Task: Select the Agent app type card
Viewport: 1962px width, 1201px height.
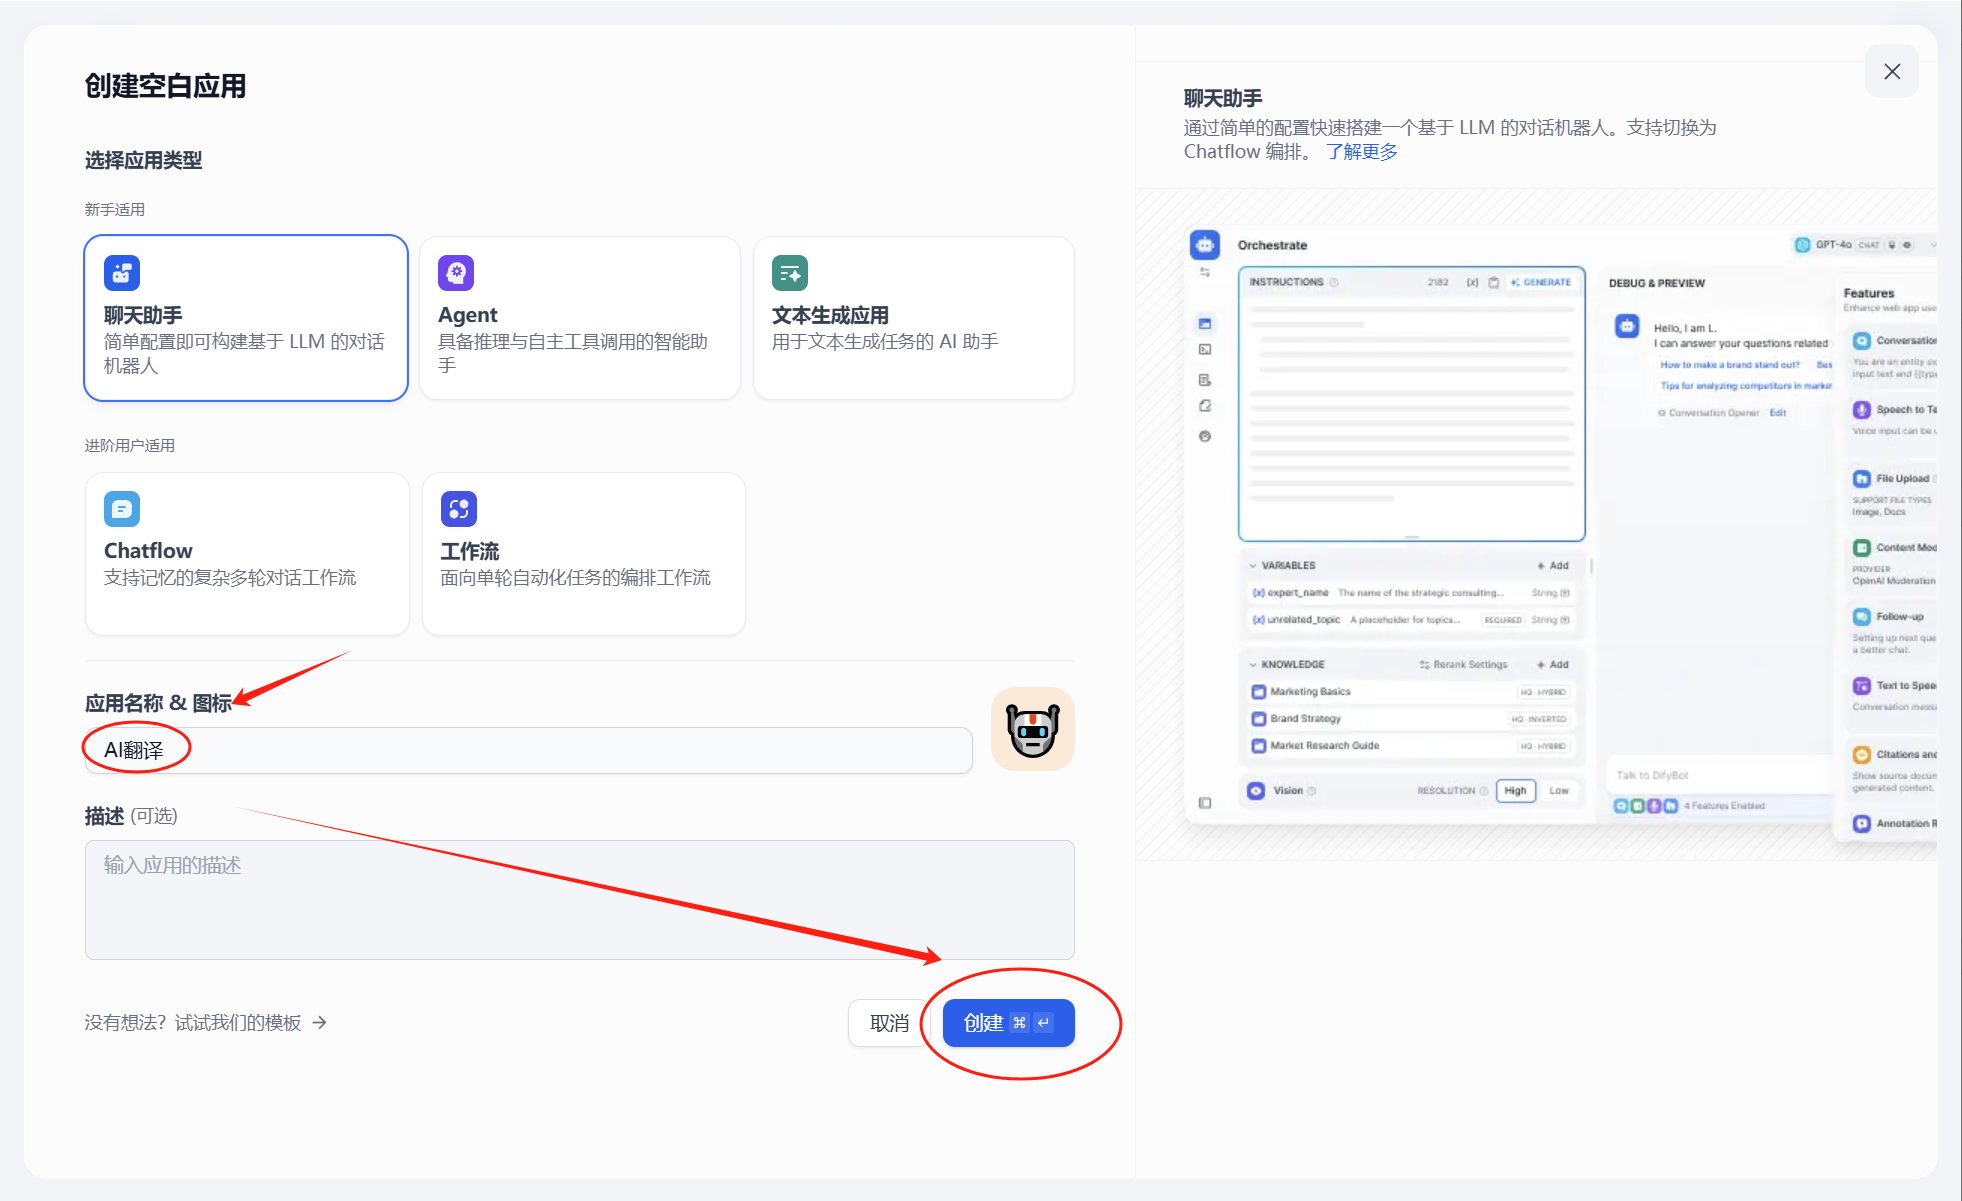Action: click(x=579, y=318)
